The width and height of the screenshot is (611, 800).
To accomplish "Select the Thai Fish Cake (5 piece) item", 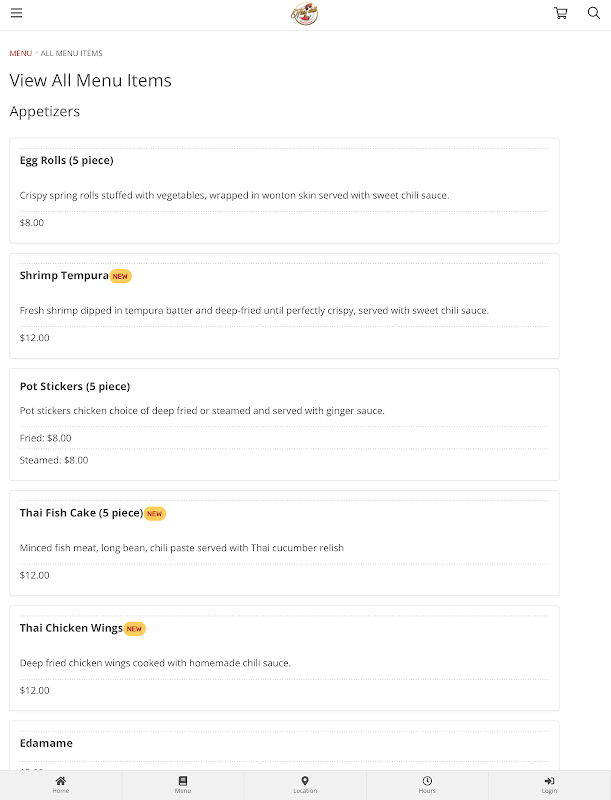I will (81, 513).
